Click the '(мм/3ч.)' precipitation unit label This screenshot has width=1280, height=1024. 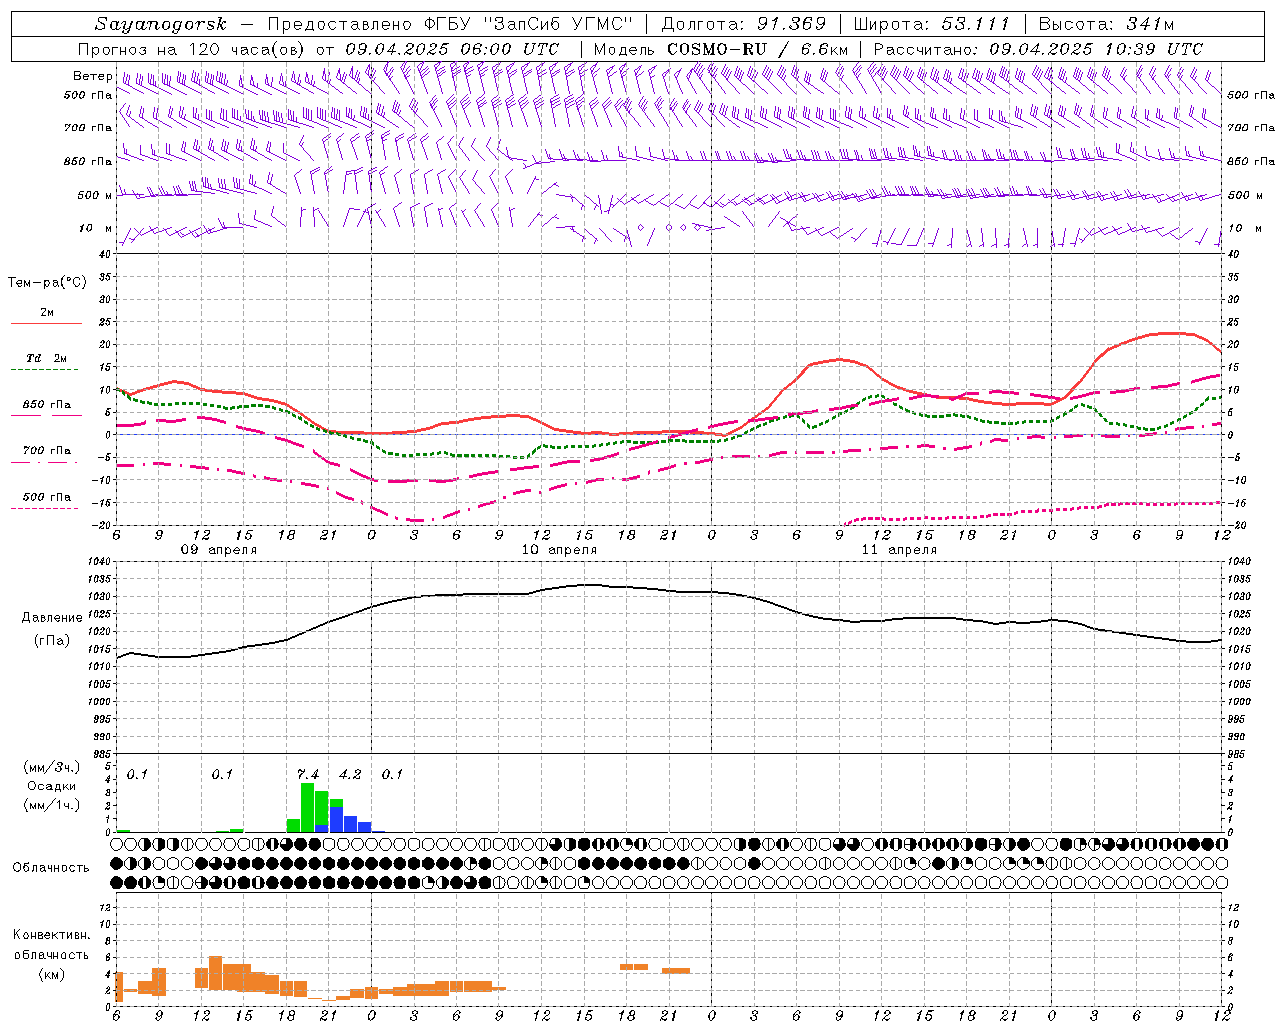tap(50, 768)
